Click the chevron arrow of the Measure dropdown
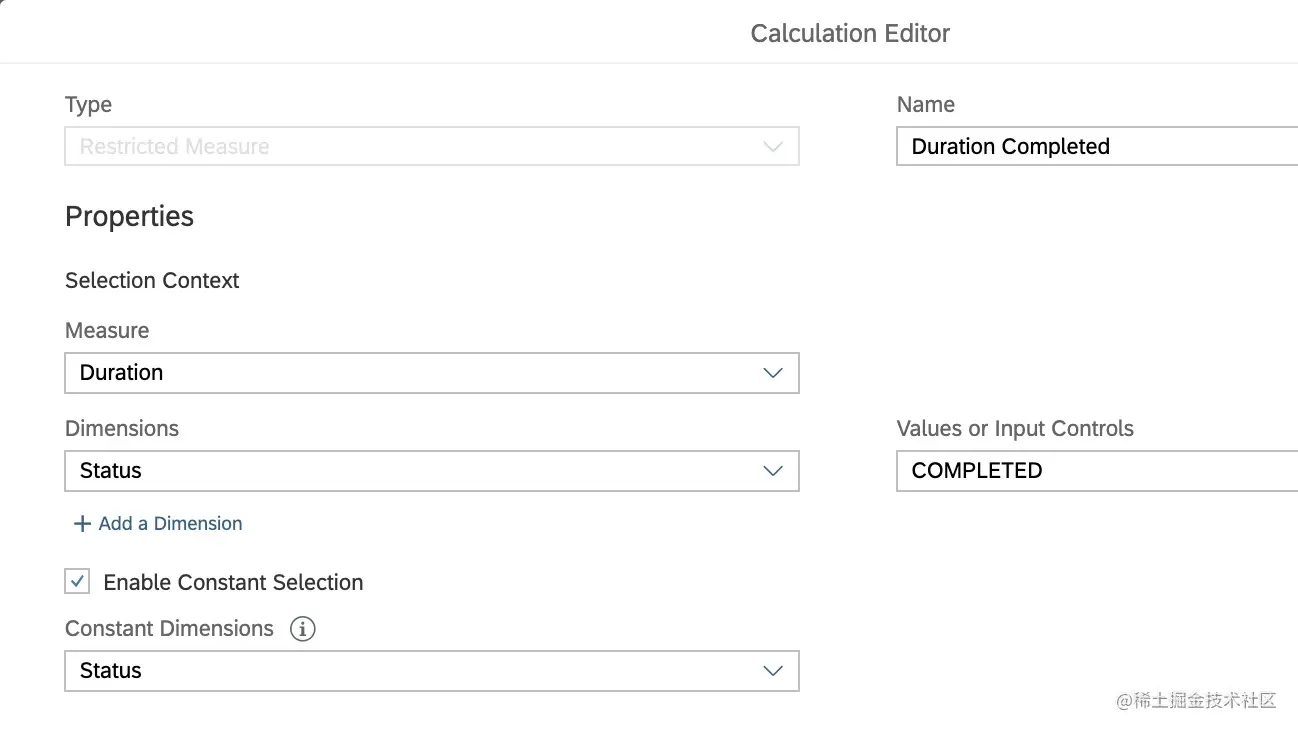This screenshot has height=732, width=1298. [x=772, y=373]
